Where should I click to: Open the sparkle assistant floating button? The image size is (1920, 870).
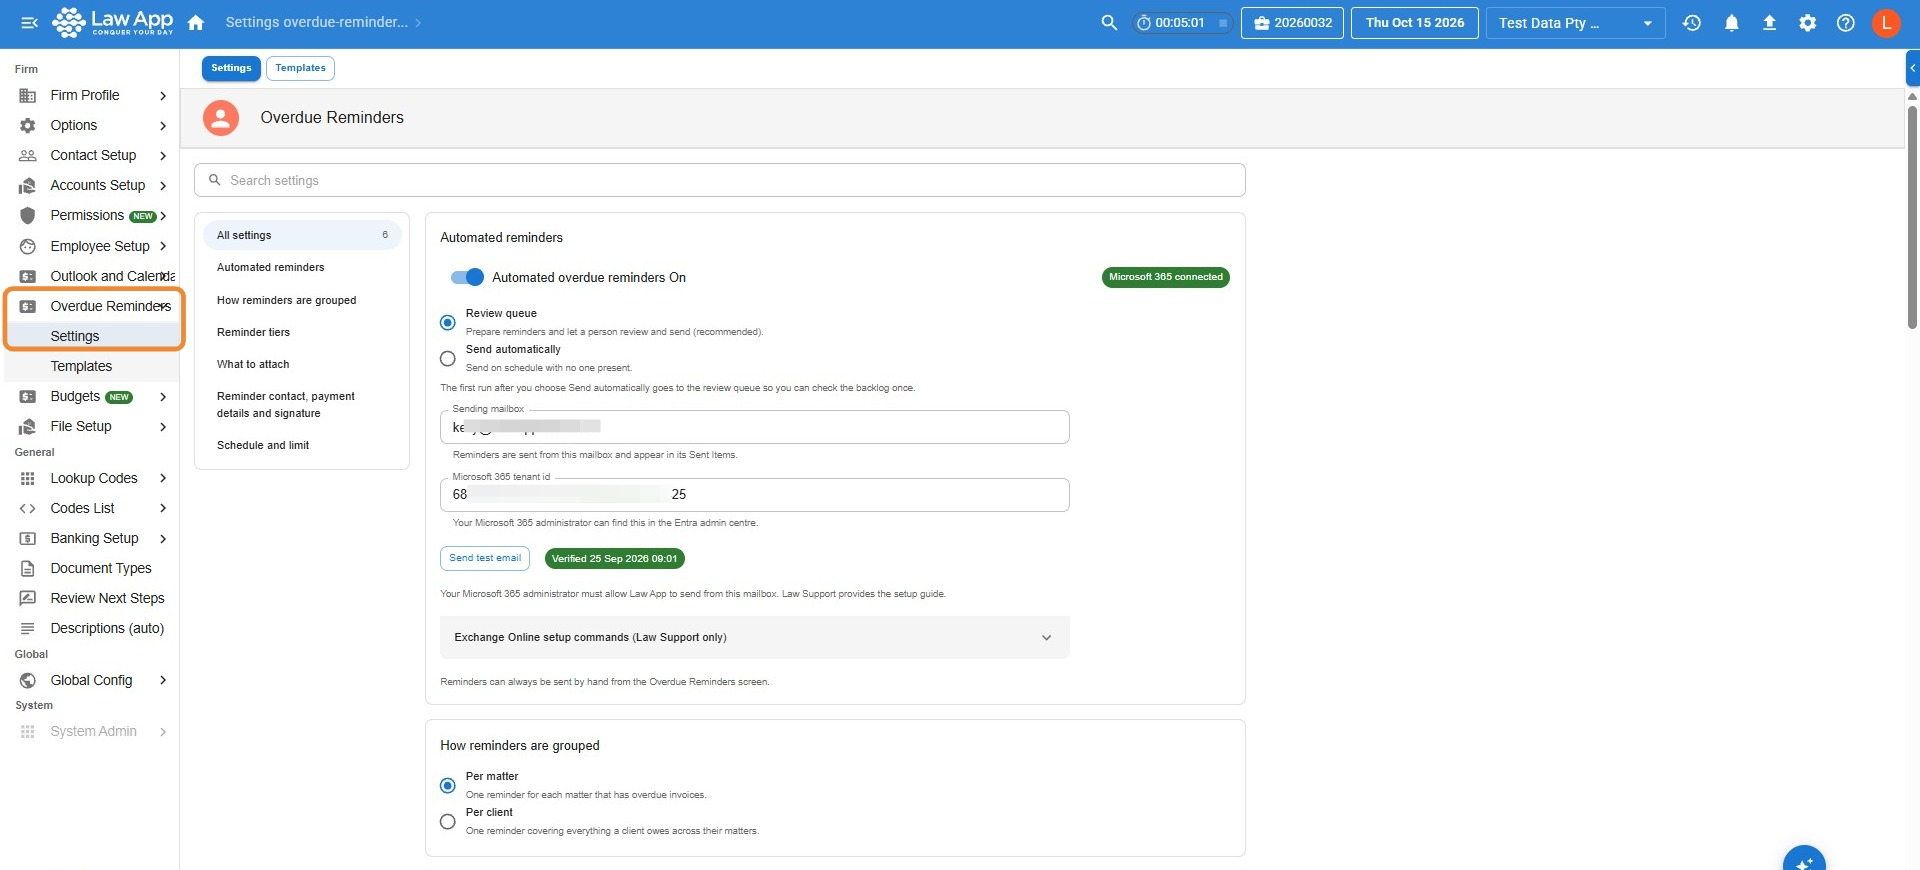[x=1804, y=862]
